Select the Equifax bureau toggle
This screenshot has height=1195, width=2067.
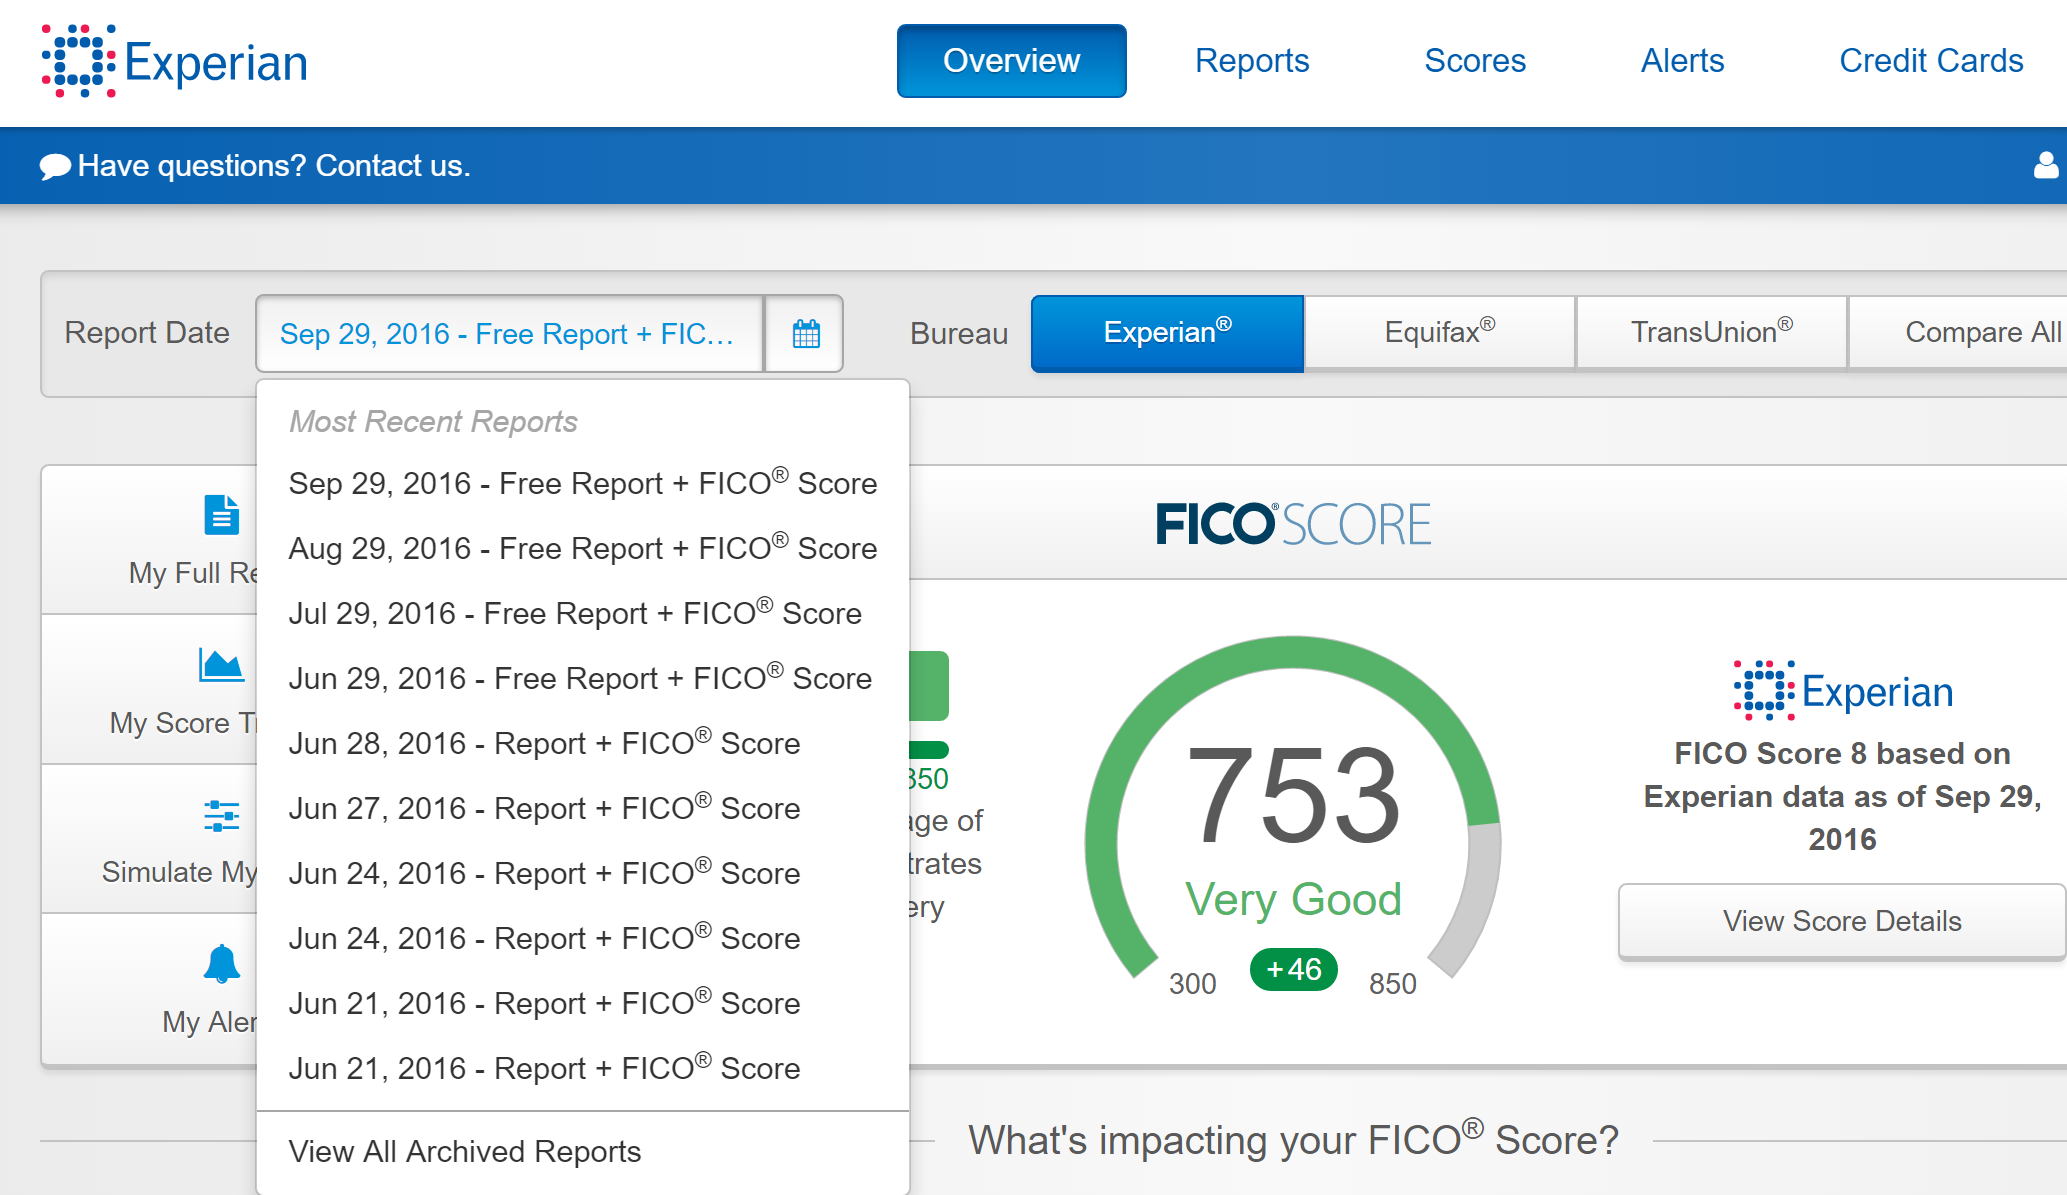coord(1439,332)
